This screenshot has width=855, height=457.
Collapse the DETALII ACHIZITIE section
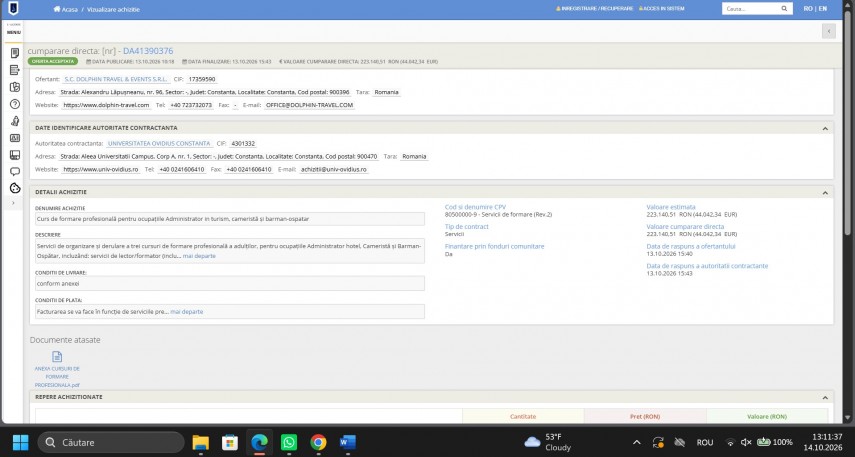pyautogui.click(x=825, y=193)
